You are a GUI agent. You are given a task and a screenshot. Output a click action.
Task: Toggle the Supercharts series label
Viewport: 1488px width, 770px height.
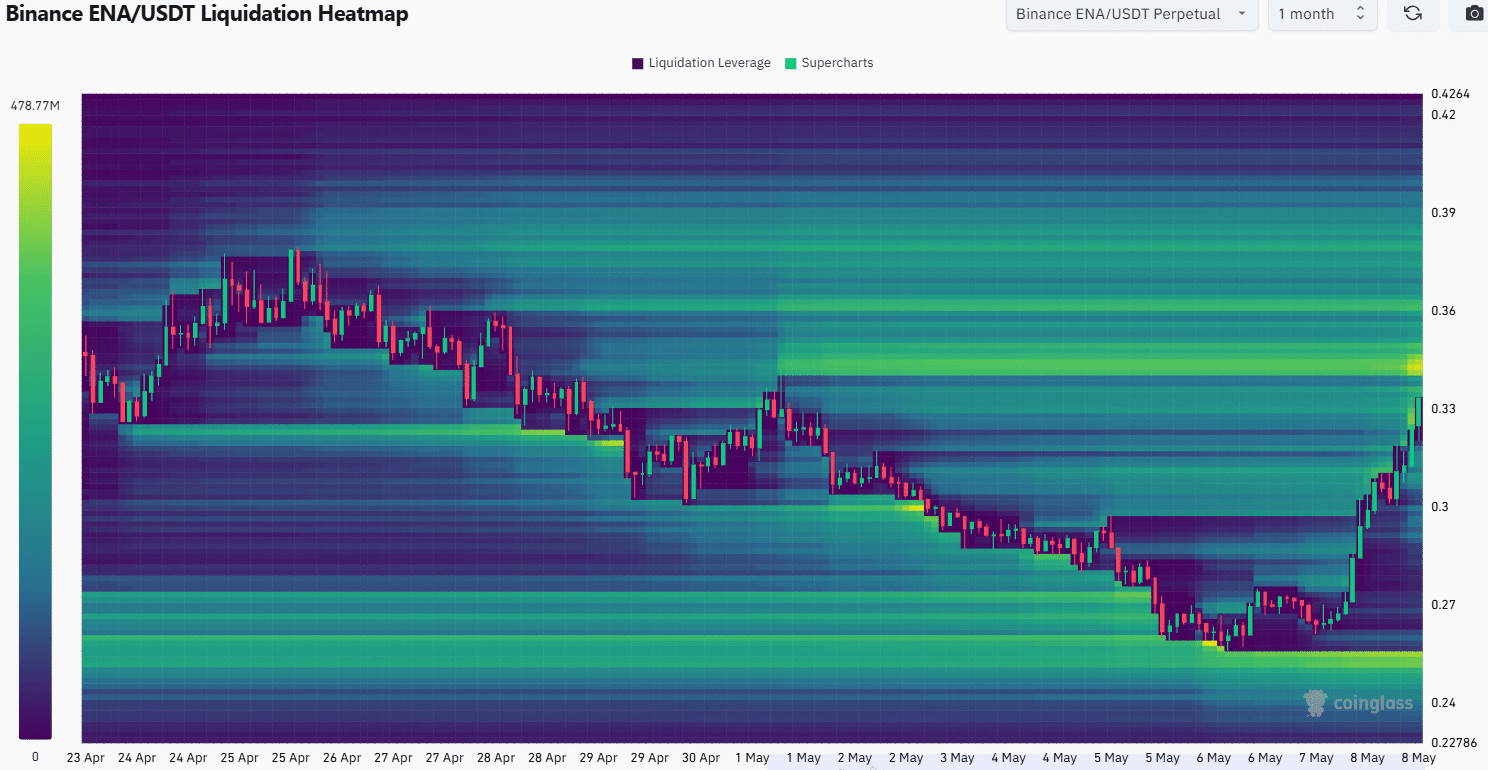point(837,63)
